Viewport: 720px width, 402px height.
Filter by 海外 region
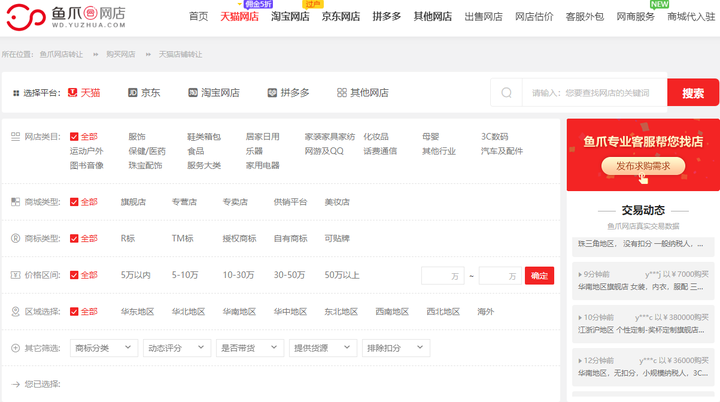coord(486,311)
